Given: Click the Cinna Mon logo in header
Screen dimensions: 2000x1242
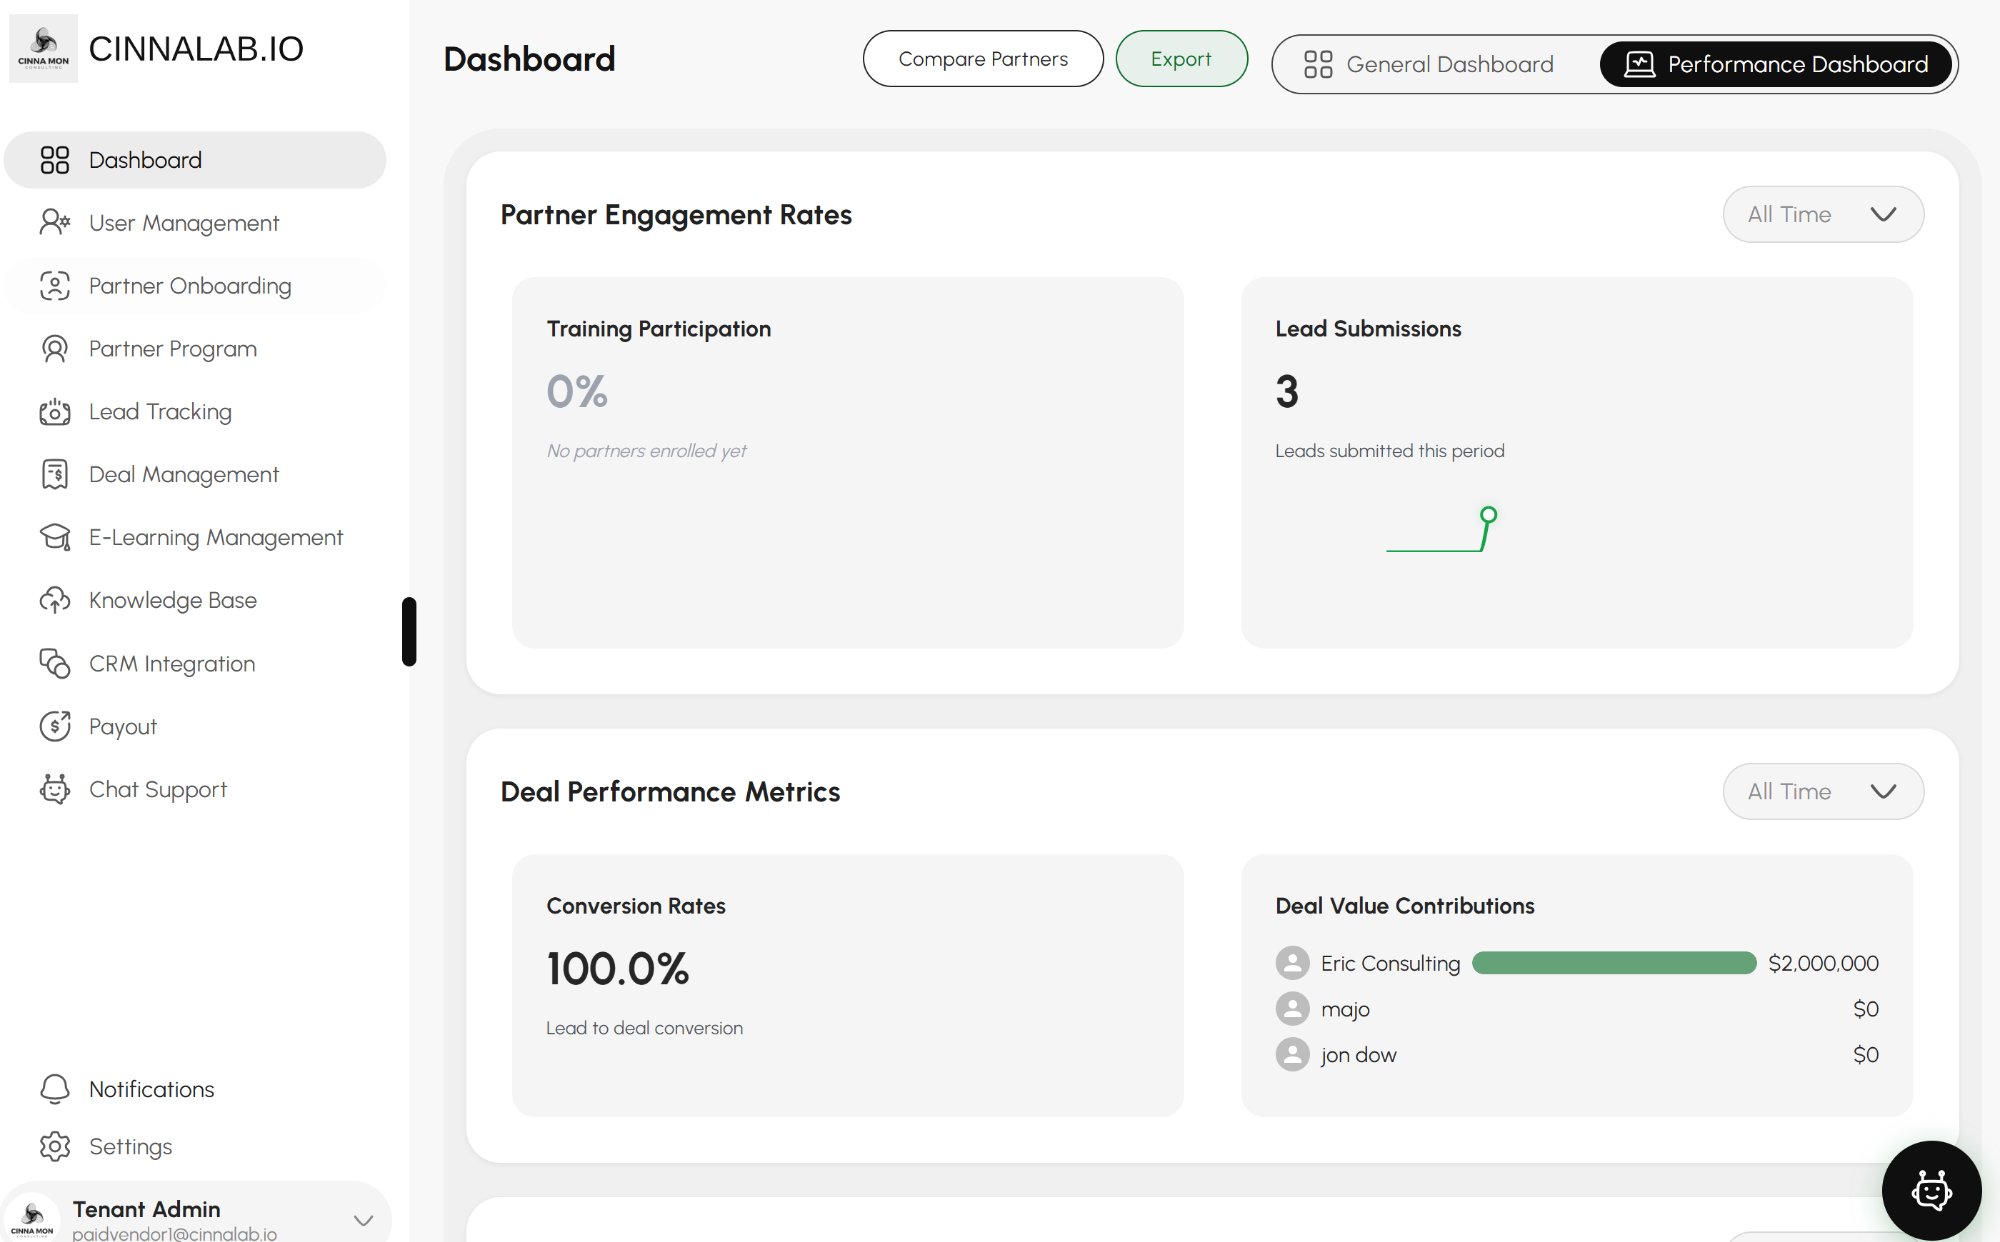Looking at the screenshot, I should click(x=43, y=48).
